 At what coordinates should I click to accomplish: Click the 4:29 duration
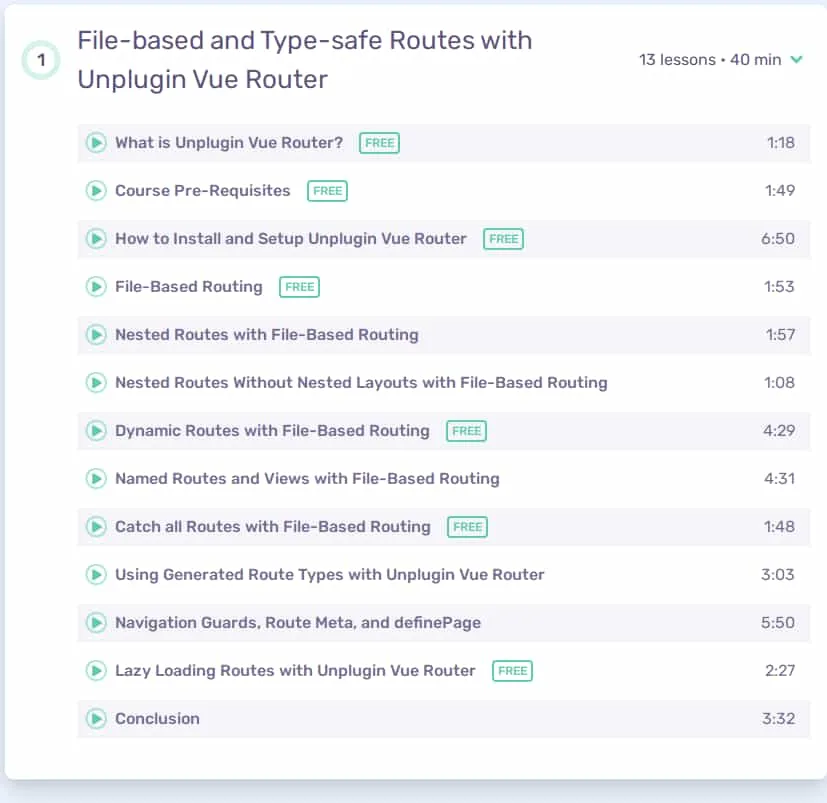pyautogui.click(x=779, y=431)
